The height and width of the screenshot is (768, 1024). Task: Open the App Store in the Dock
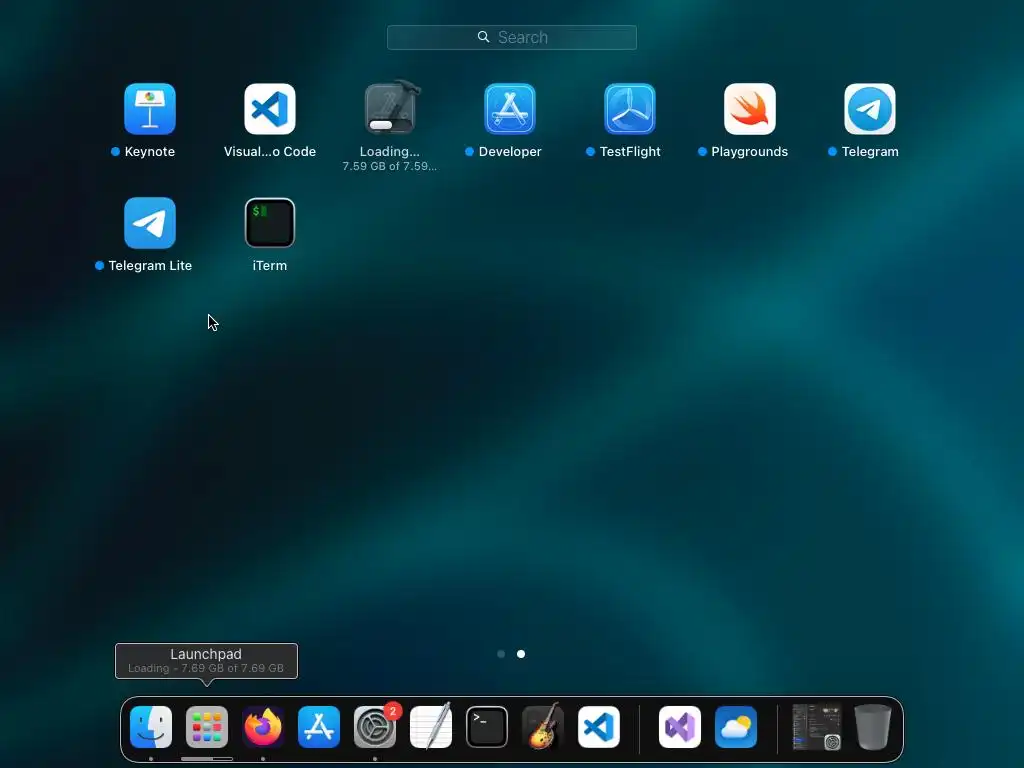point(319,727)
